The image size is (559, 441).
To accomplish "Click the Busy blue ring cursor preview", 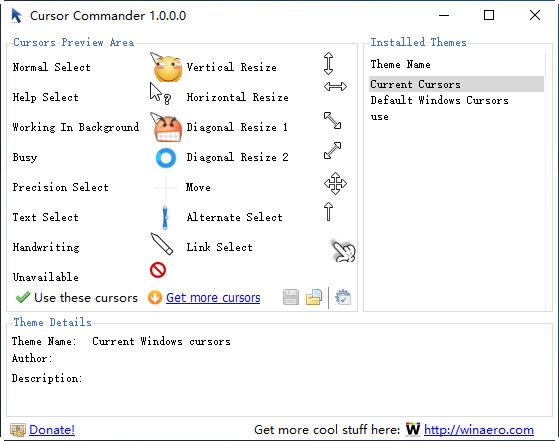I will click(166, 158).
